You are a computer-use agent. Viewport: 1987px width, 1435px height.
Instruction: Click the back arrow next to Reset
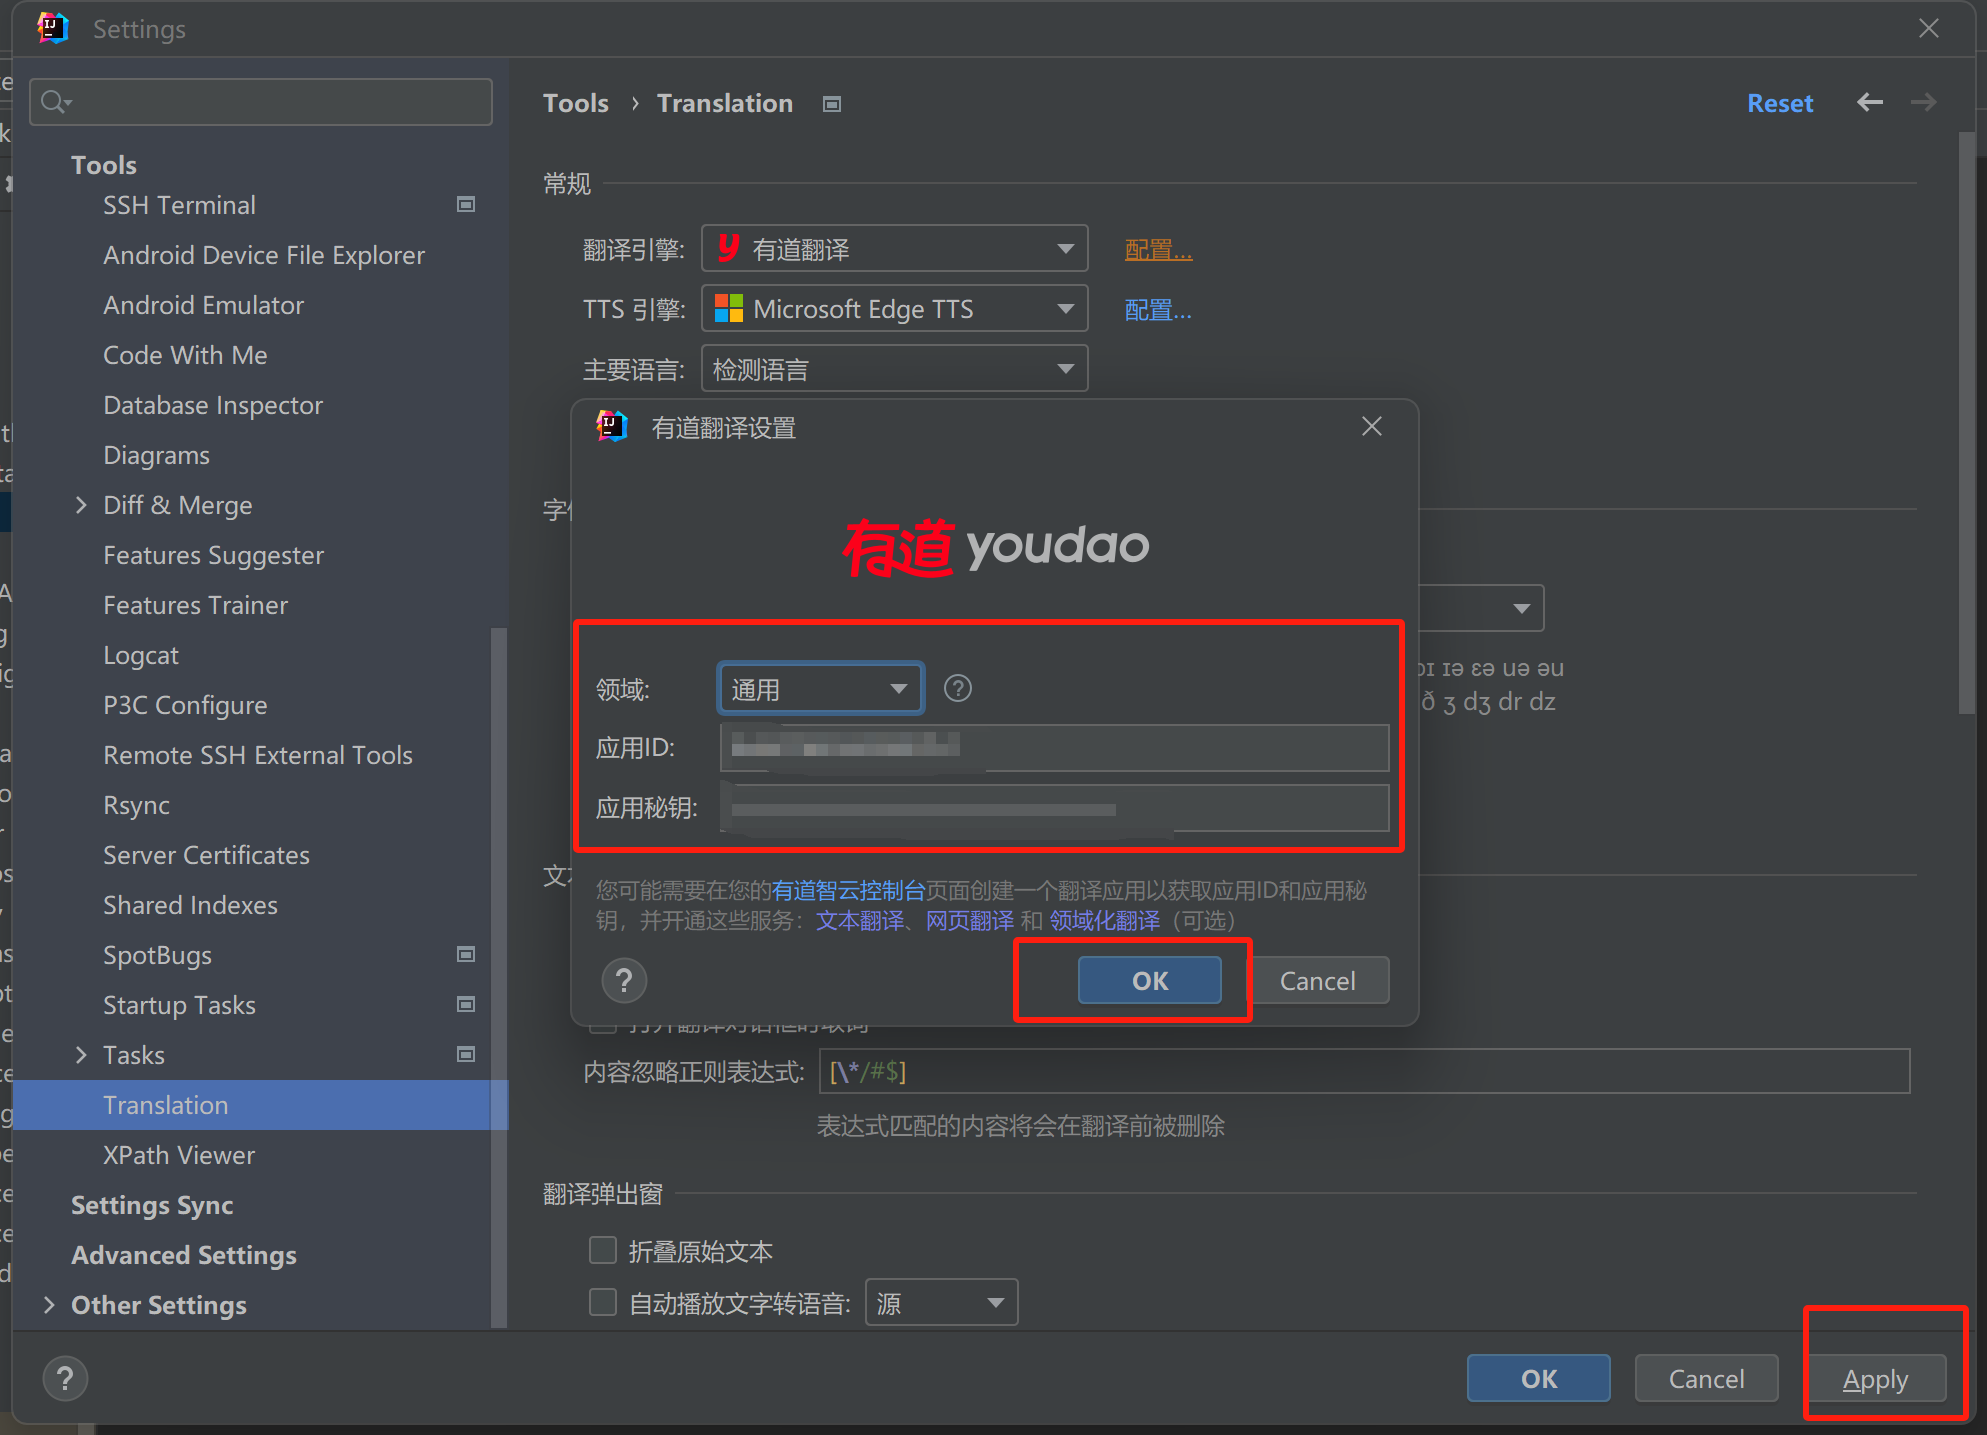coord(1869,103)
